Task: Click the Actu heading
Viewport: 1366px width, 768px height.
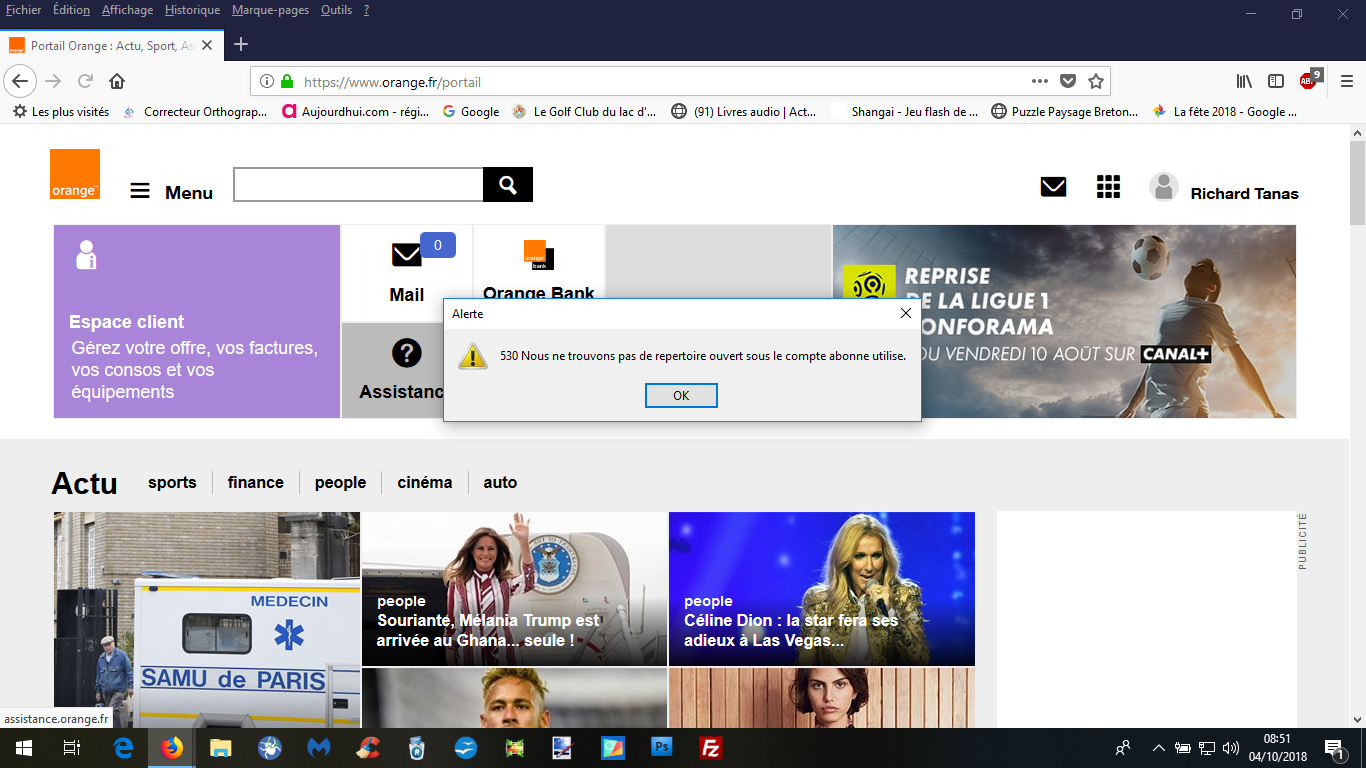Action: coord(85,484)
